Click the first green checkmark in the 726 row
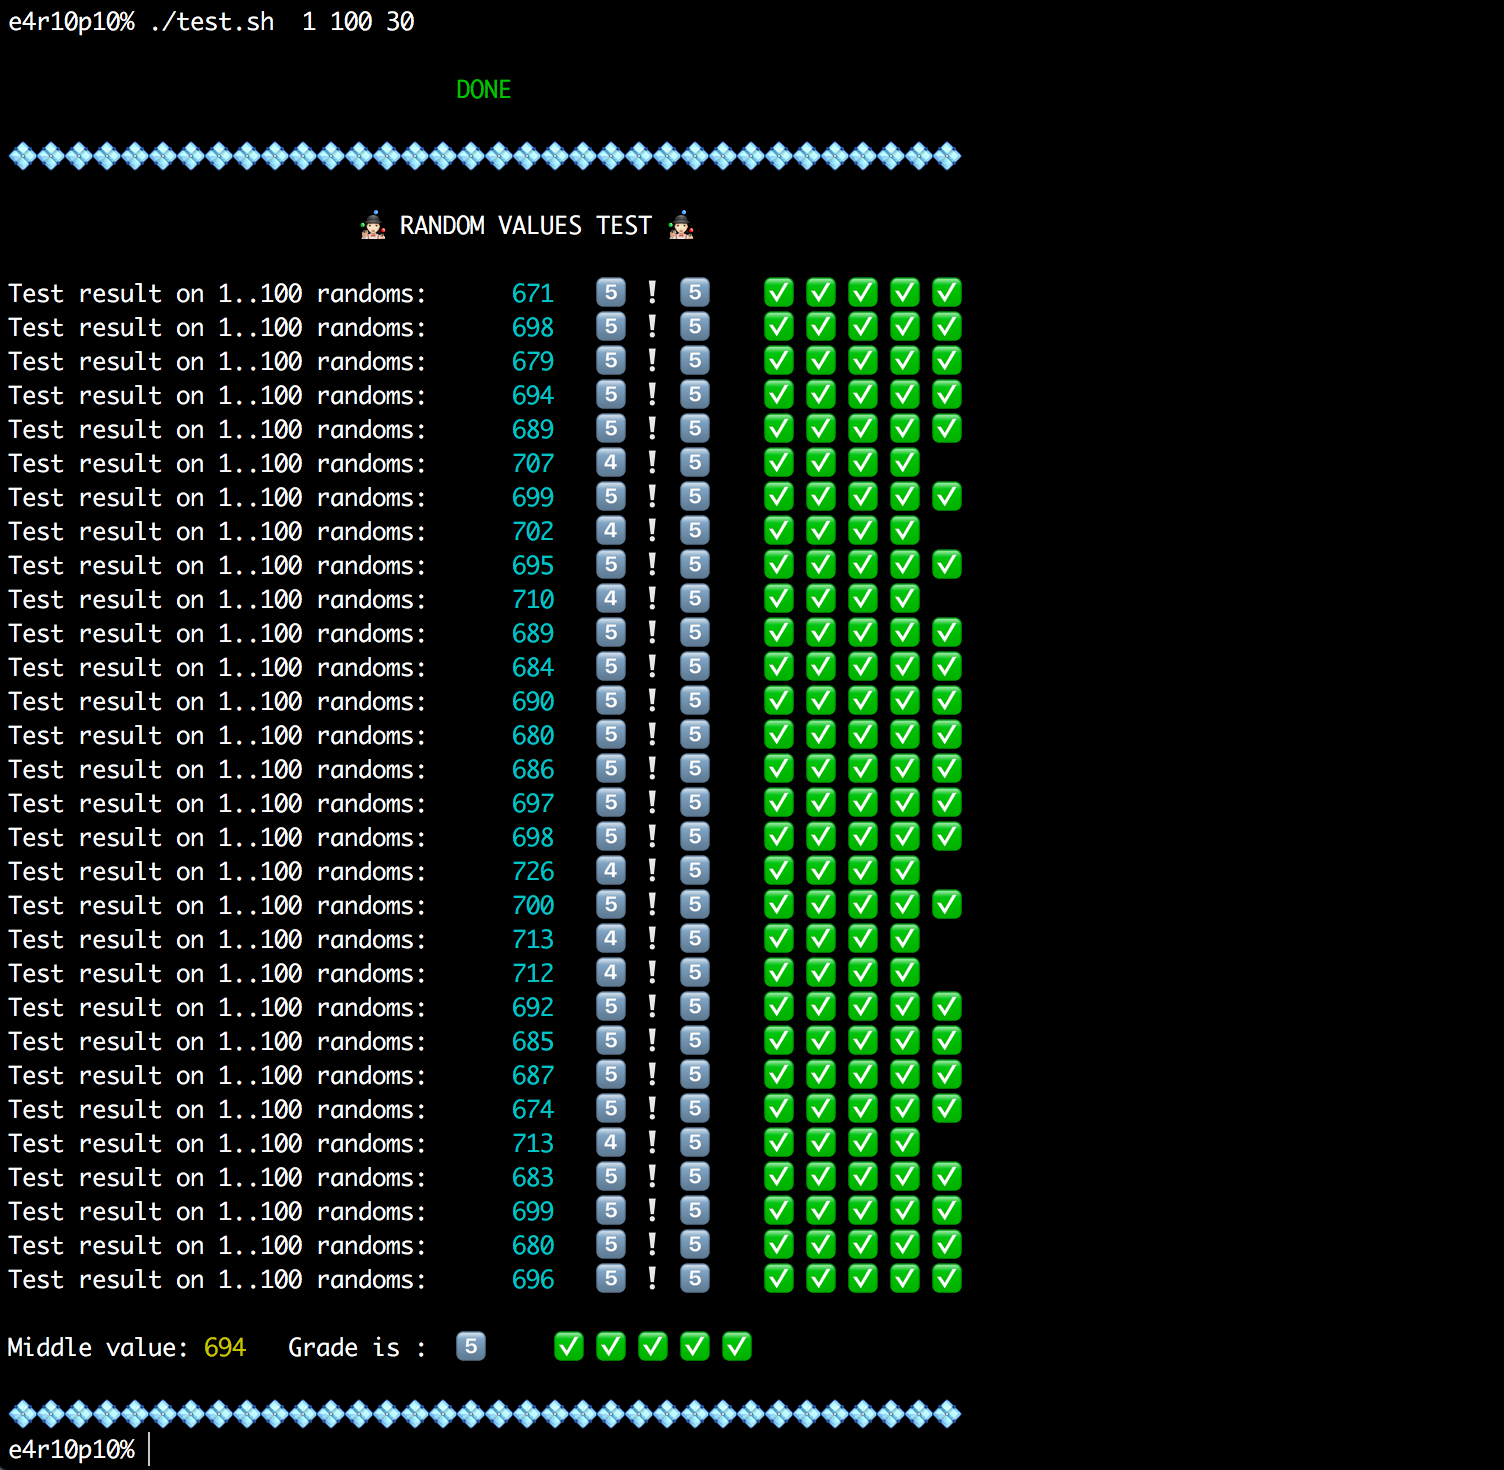 click(779, 870)
